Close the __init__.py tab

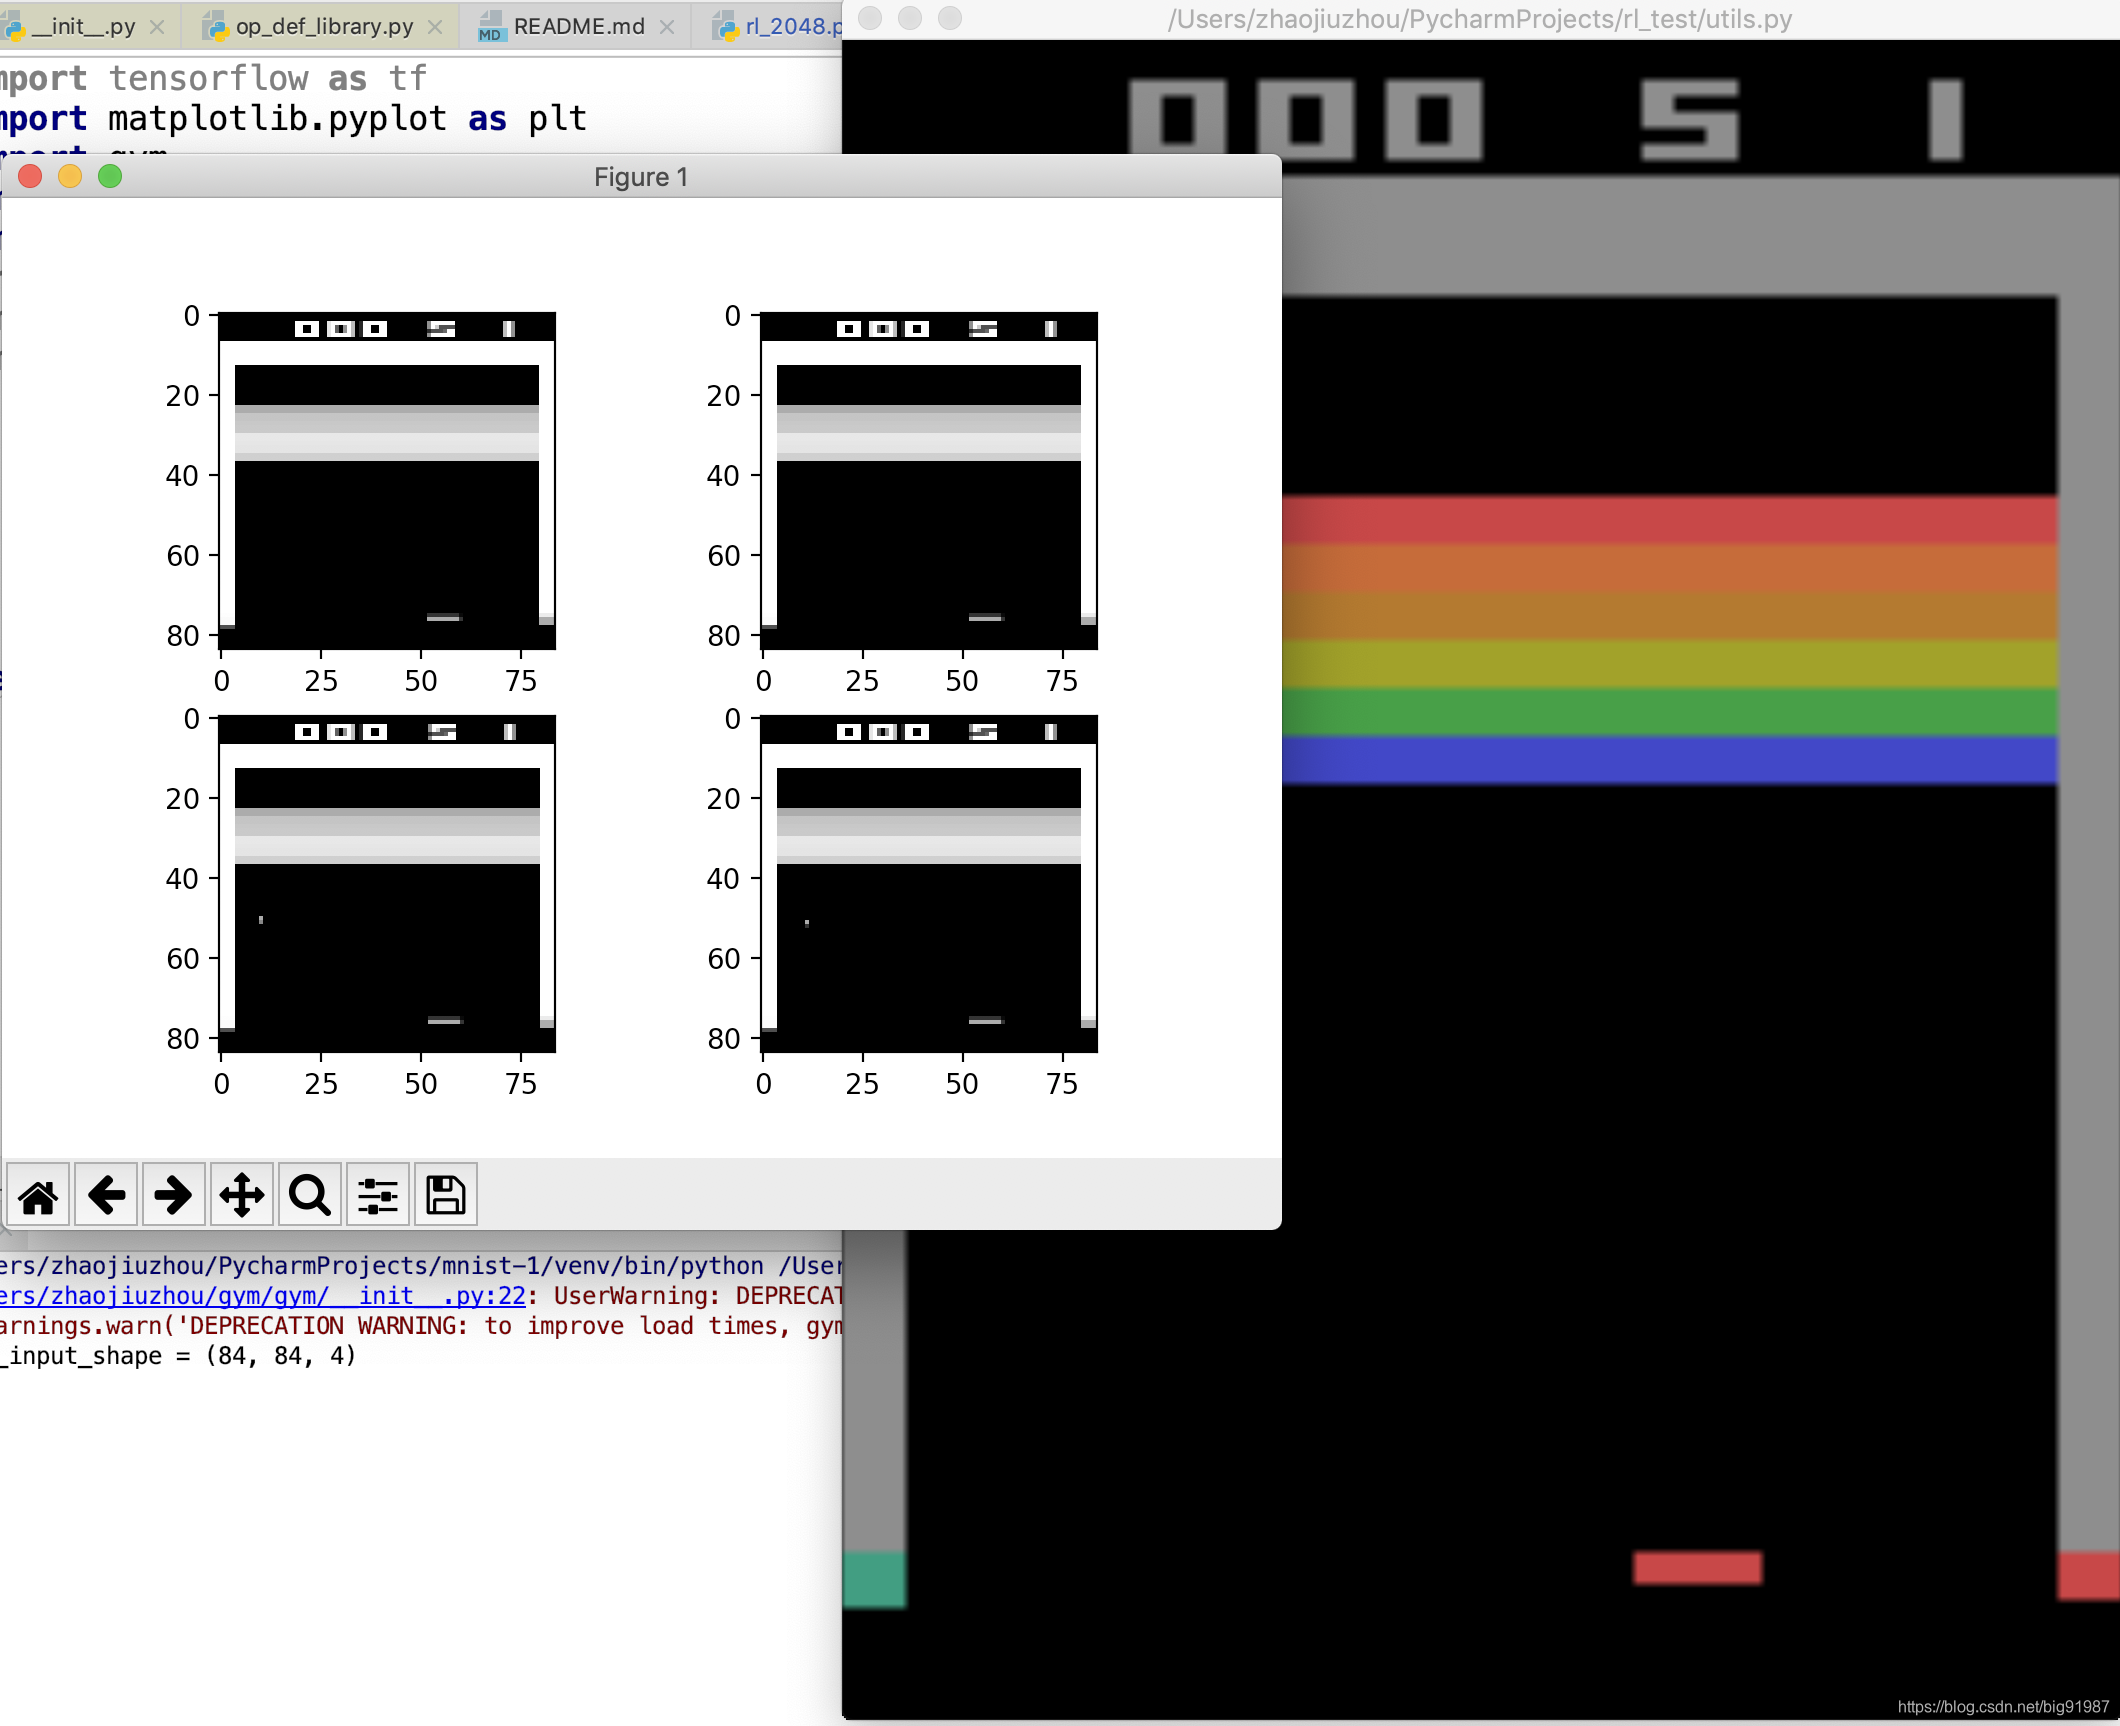(x=157, y=27)
